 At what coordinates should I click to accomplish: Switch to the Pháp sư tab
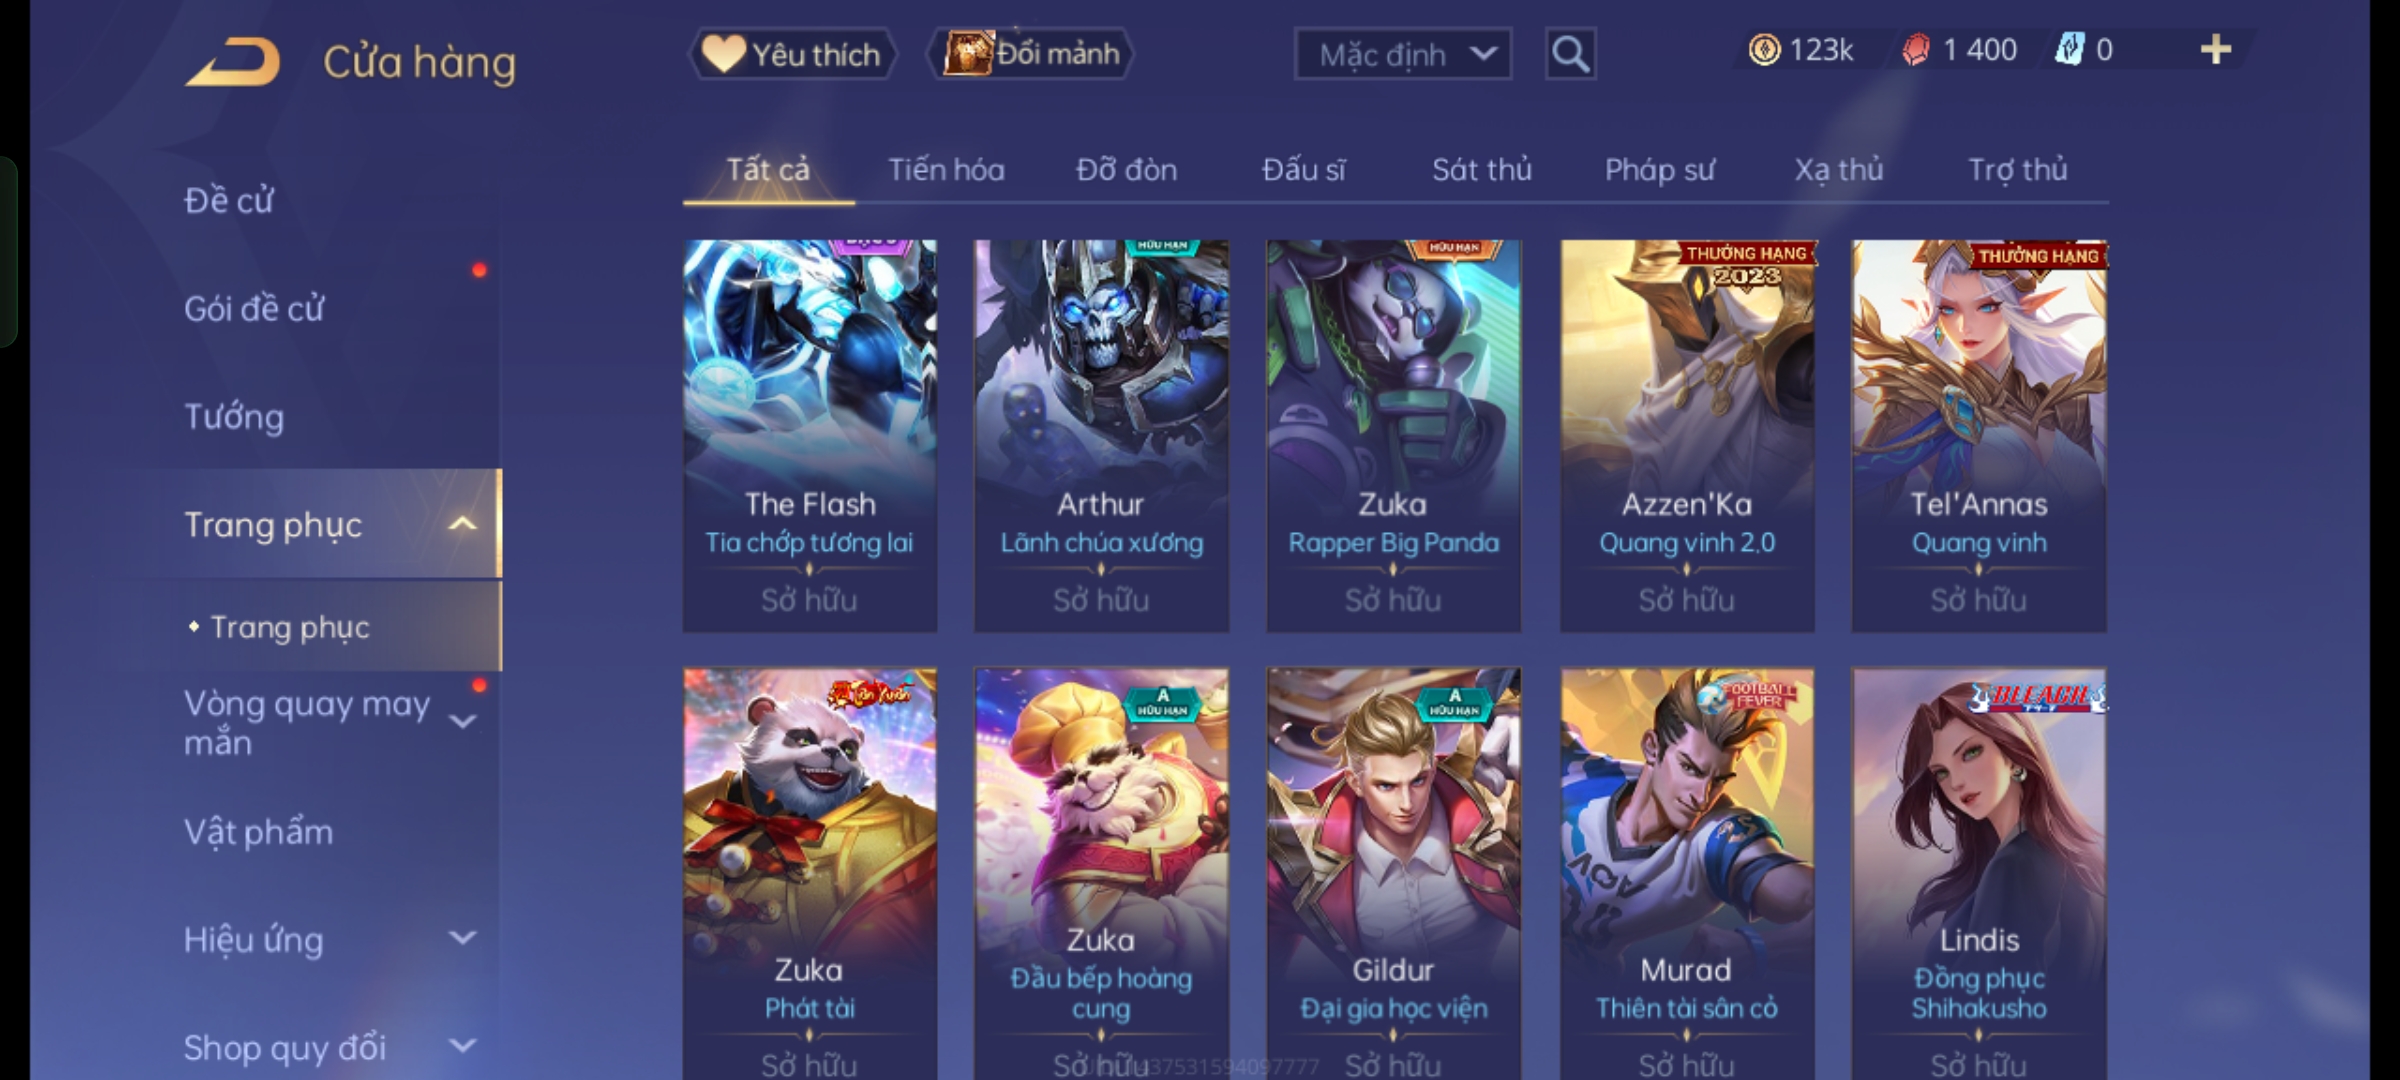click(1659, 170)
